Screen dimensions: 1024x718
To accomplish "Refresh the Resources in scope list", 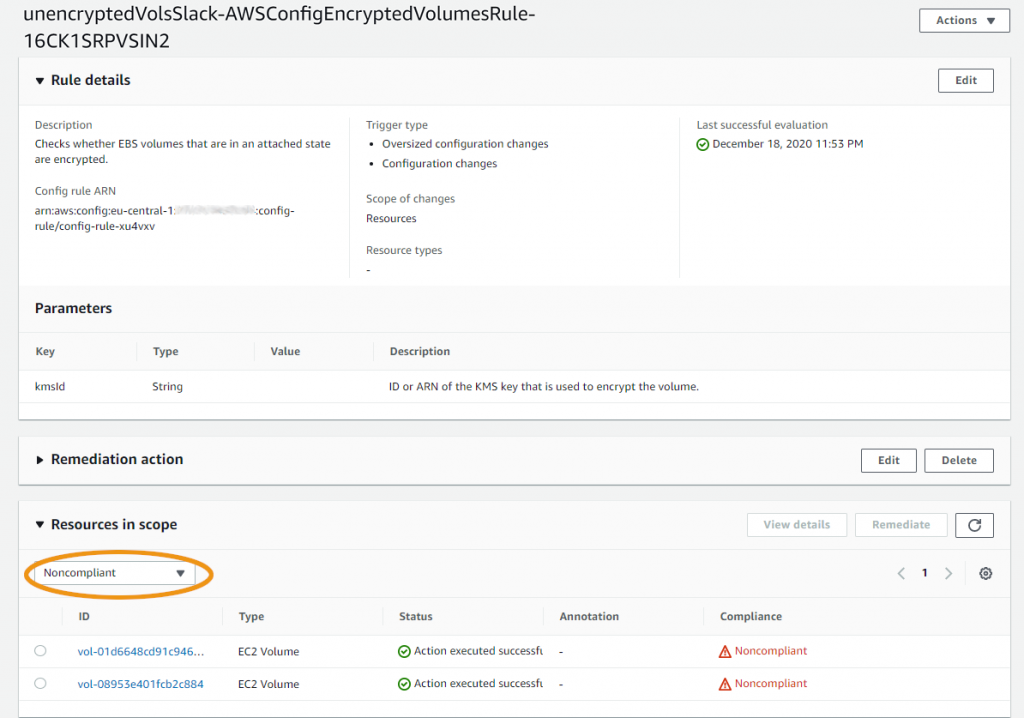I will tap(974, 524).
